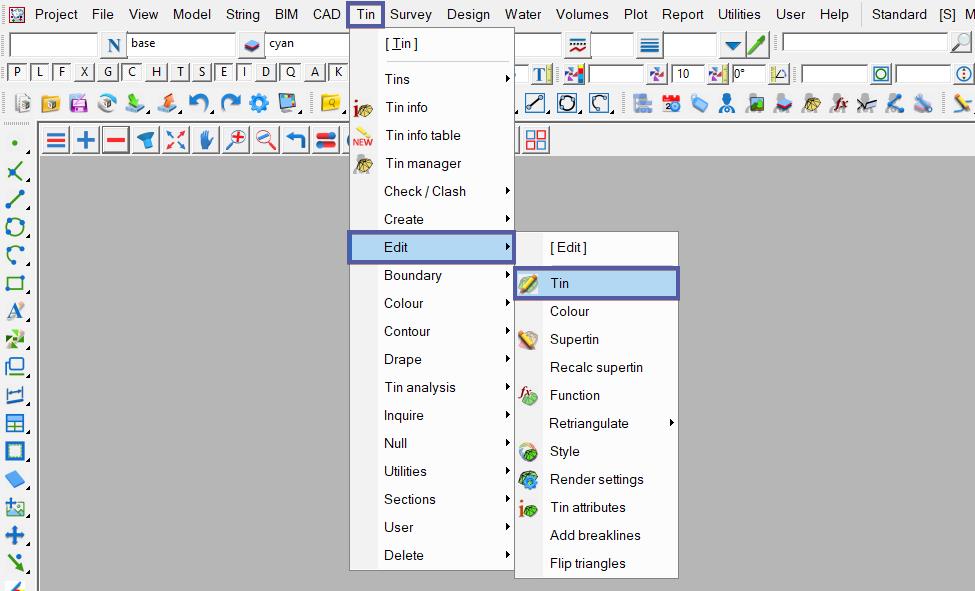Open settings via blue gear icon
975x591 pixels.
pyautogui.click(x=259, y=103)
